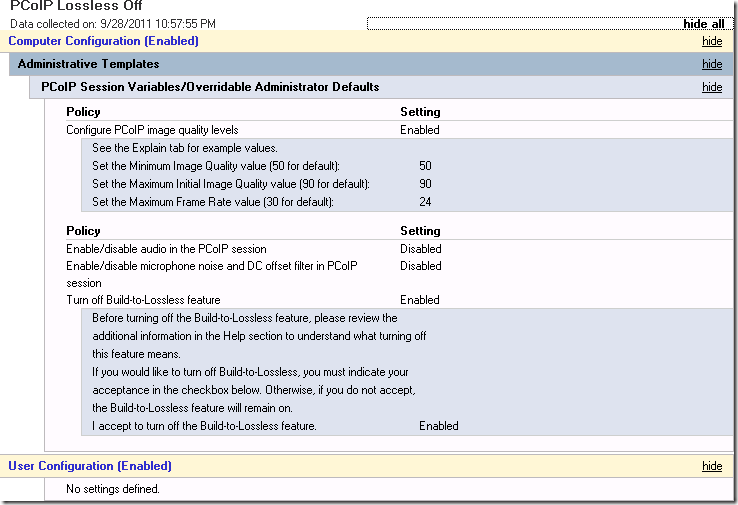Image resolution: width=738 pixels, height=505 pixels.
Task: Select User Configuration (Enabled) heading
Action: pyautogui.click(x=90, y=466)
